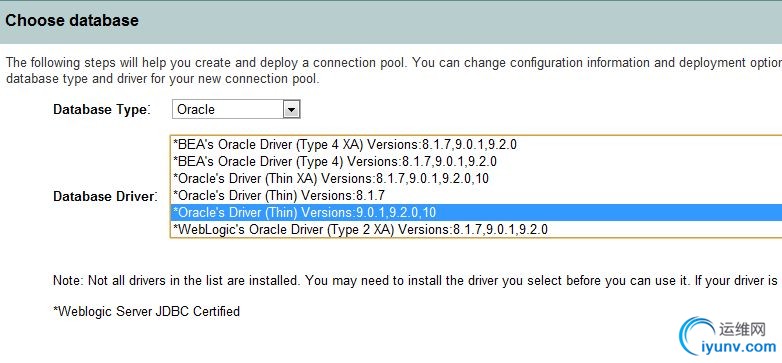Click the Choose database heading

(x=72, y=21)
